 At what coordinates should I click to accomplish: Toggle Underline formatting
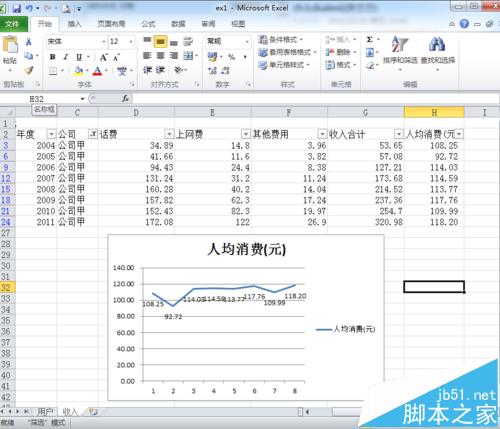tap(79, 57)
